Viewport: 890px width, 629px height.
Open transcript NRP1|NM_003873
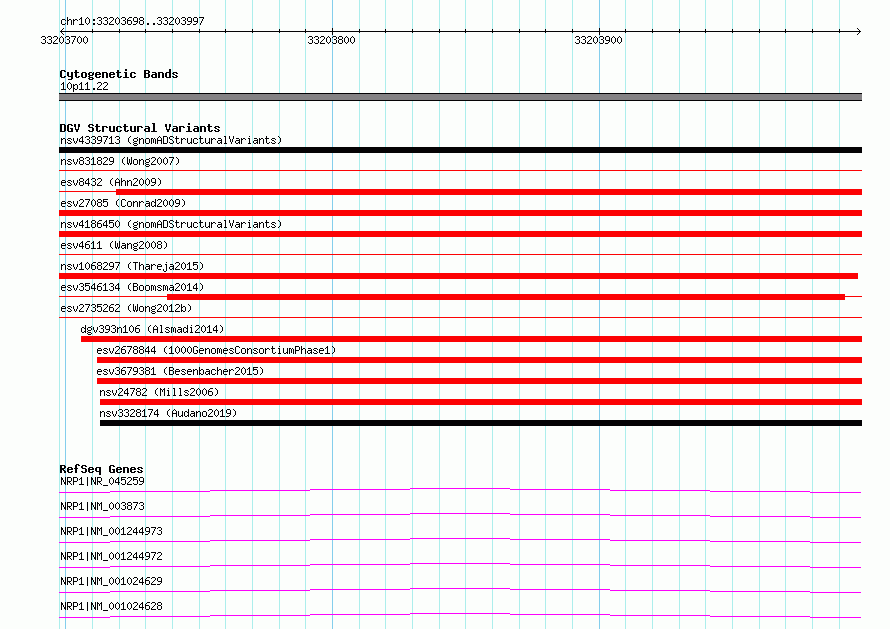point(102,506)
